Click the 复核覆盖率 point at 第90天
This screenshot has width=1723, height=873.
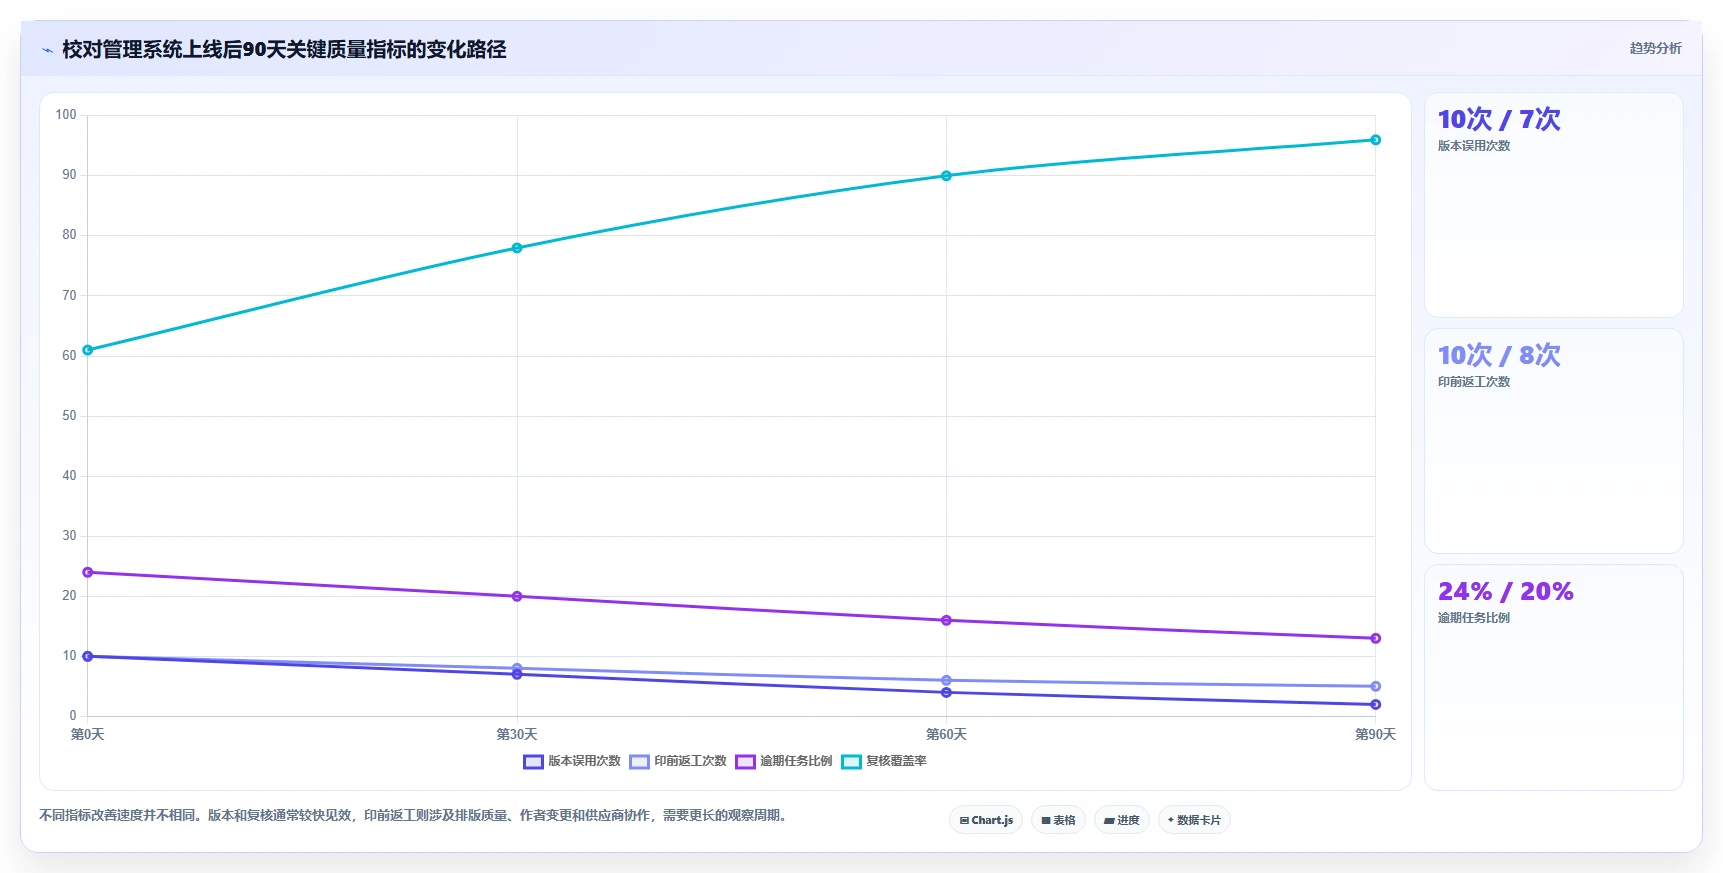tap(1375, 140)
